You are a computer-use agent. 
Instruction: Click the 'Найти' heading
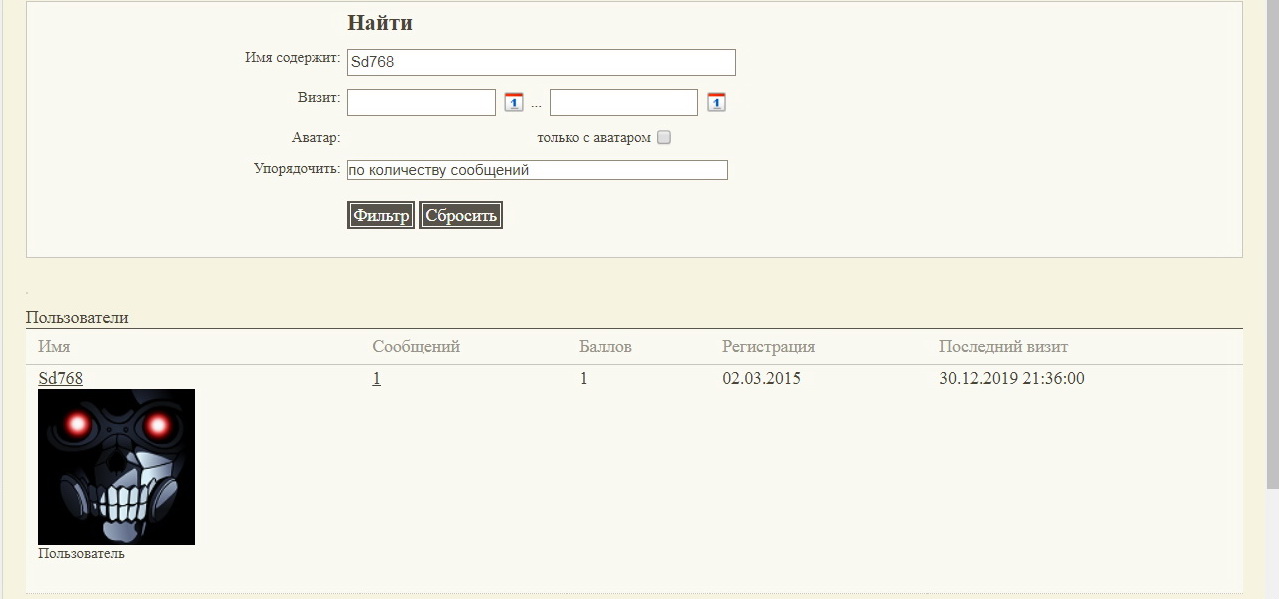[x=380, y=23]
